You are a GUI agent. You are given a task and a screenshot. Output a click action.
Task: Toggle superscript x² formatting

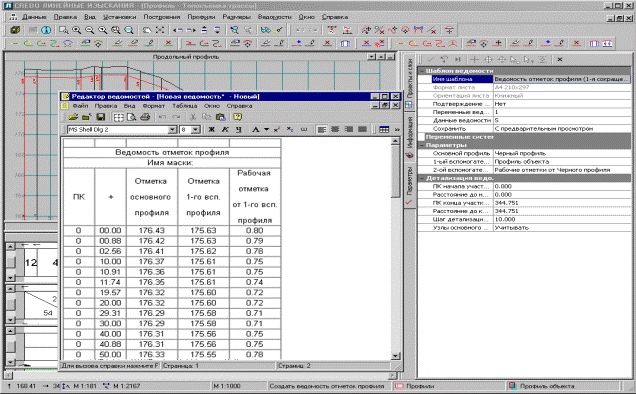pyautogui.click(x=277, y=129)
